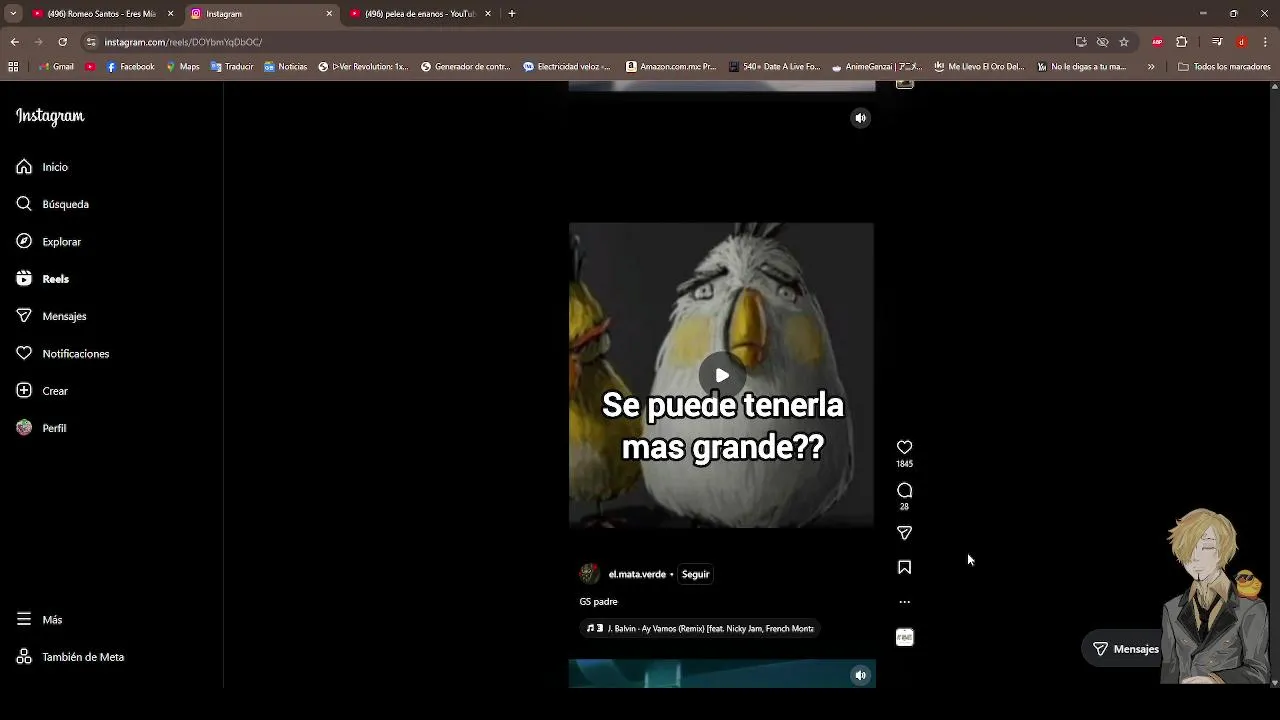Open the Facebook bookmark
The width and height of the screenshot is (1280, 720).
130,67
